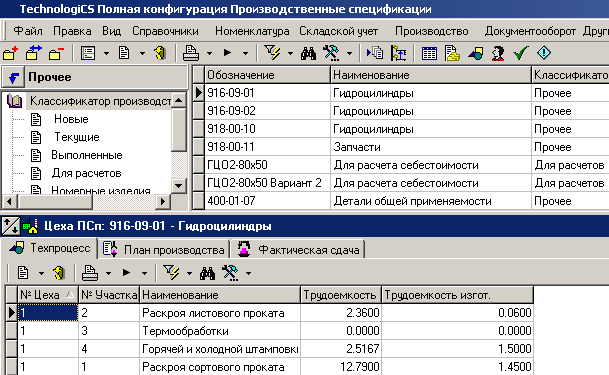Click the blue table grid icon
The height and width of the screenshot is (375, 609).
coord(429,53)
